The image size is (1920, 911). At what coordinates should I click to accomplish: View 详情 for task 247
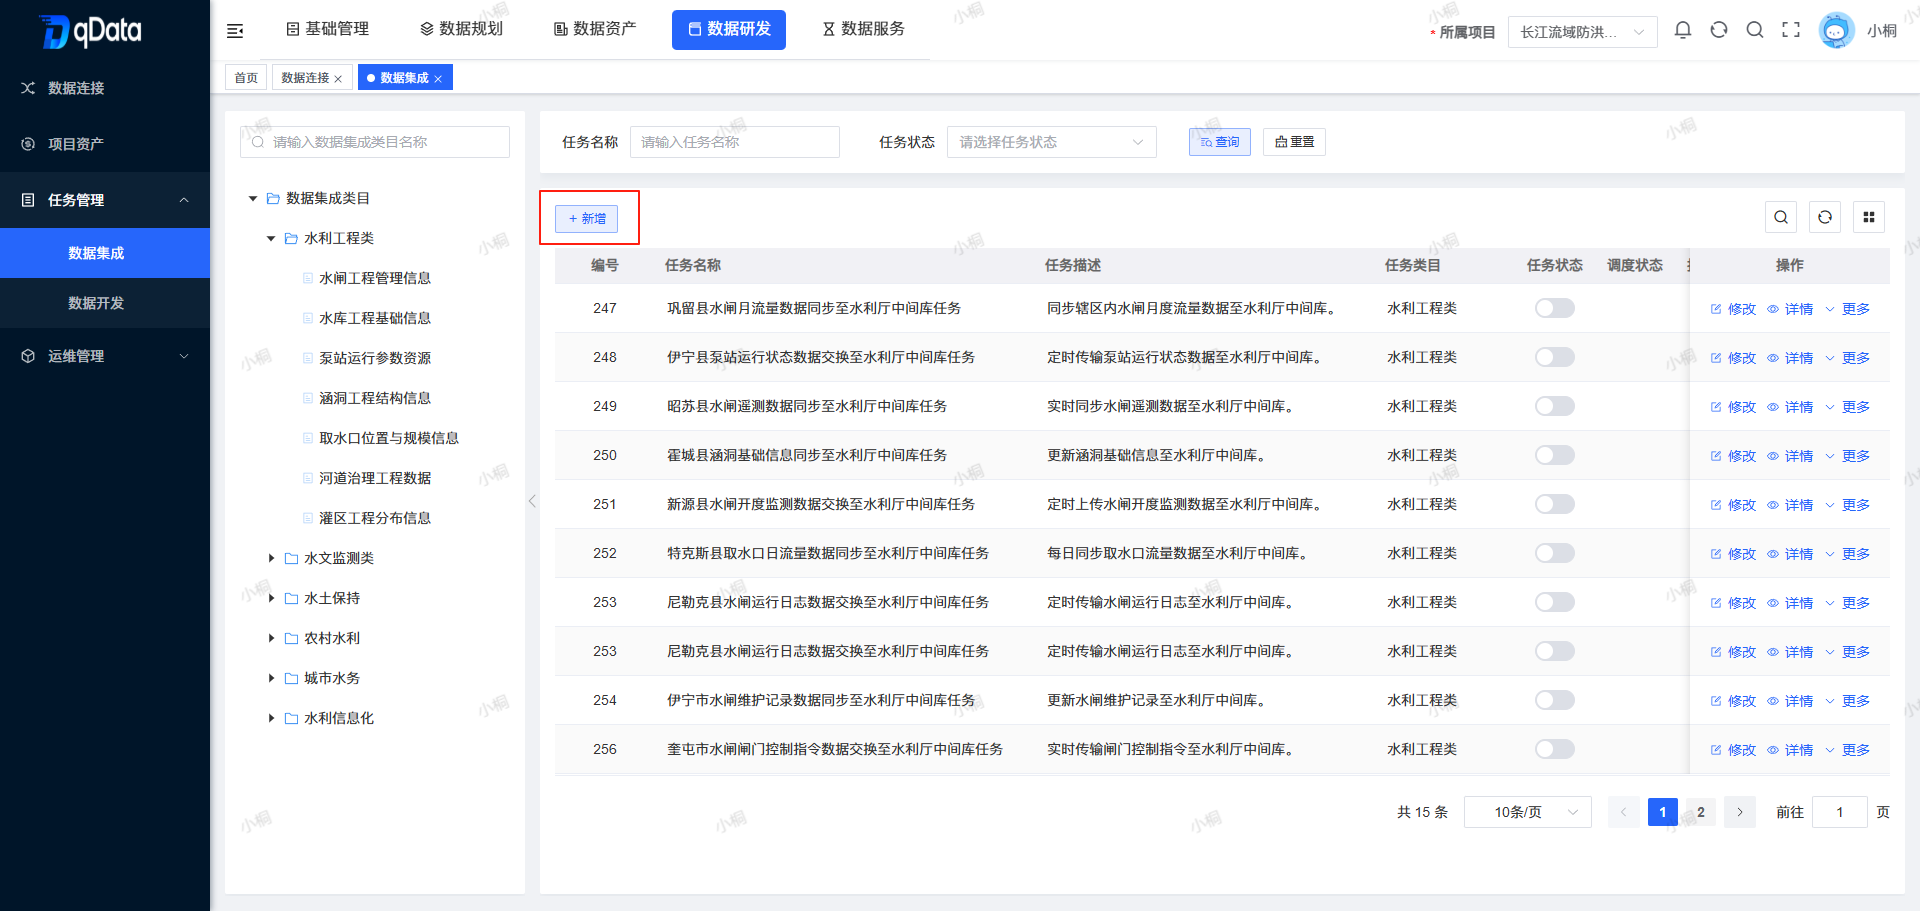[1790, 309]
